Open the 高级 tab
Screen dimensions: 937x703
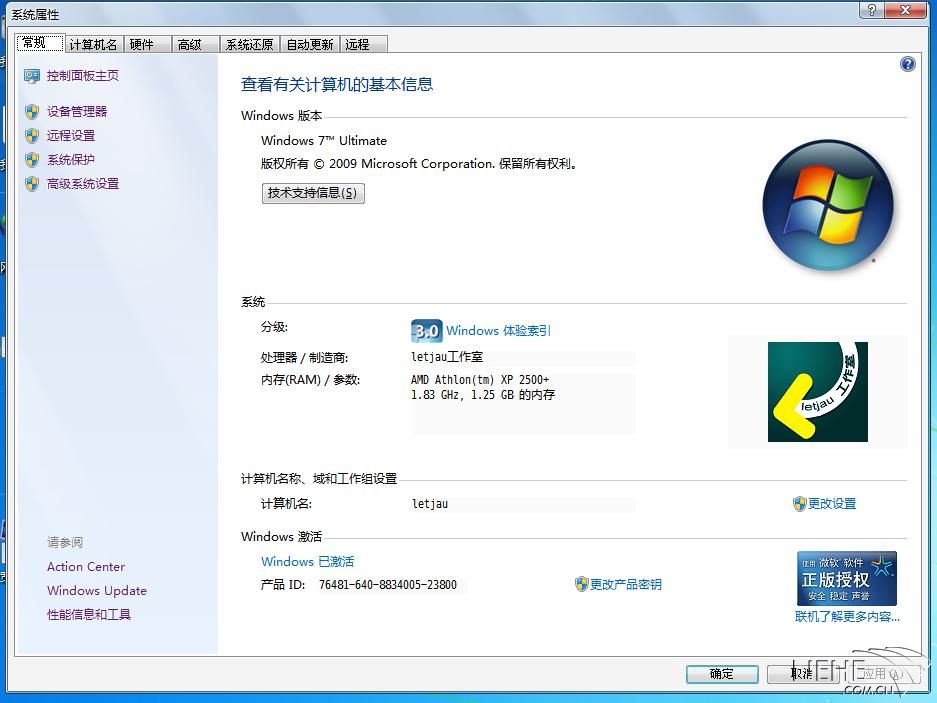195,44
